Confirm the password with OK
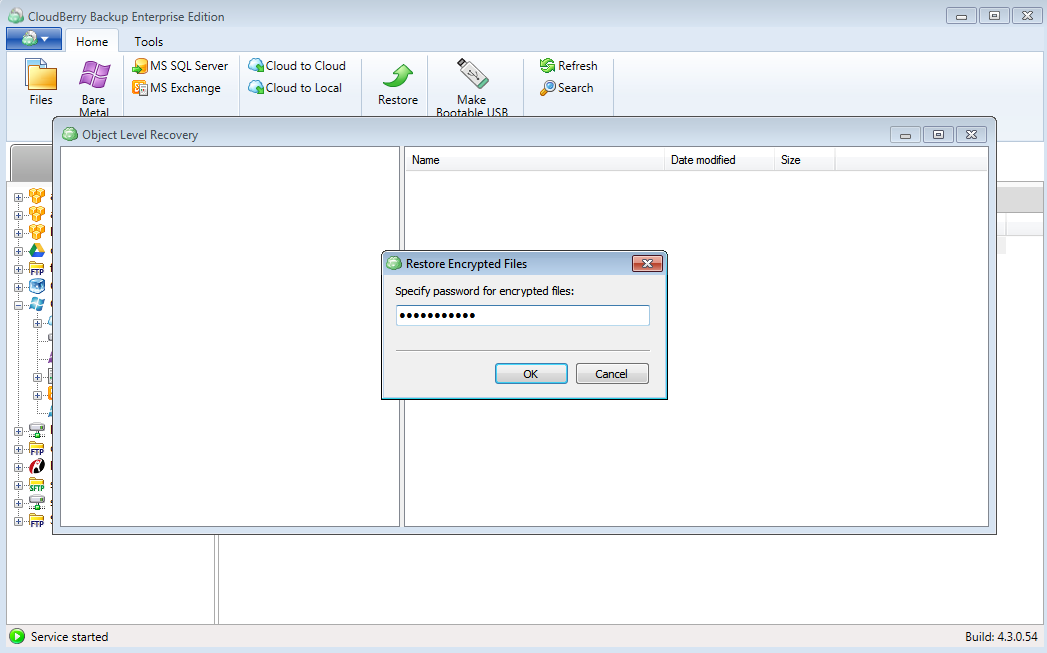Screen dimensions: 1047x653 [x=531, y=374]
